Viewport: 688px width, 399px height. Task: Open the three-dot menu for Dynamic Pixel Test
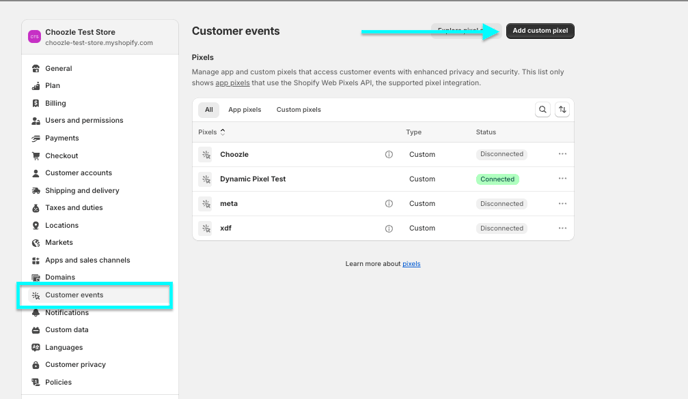(563, 179)
